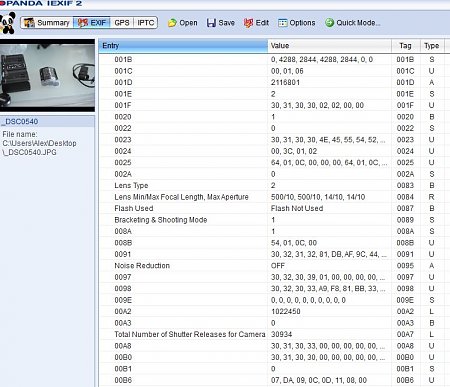Image resolution: width=450 pixels, height=387 pixels.
Task: Select the 001B entry row
Action: click(x=123, y=59)
